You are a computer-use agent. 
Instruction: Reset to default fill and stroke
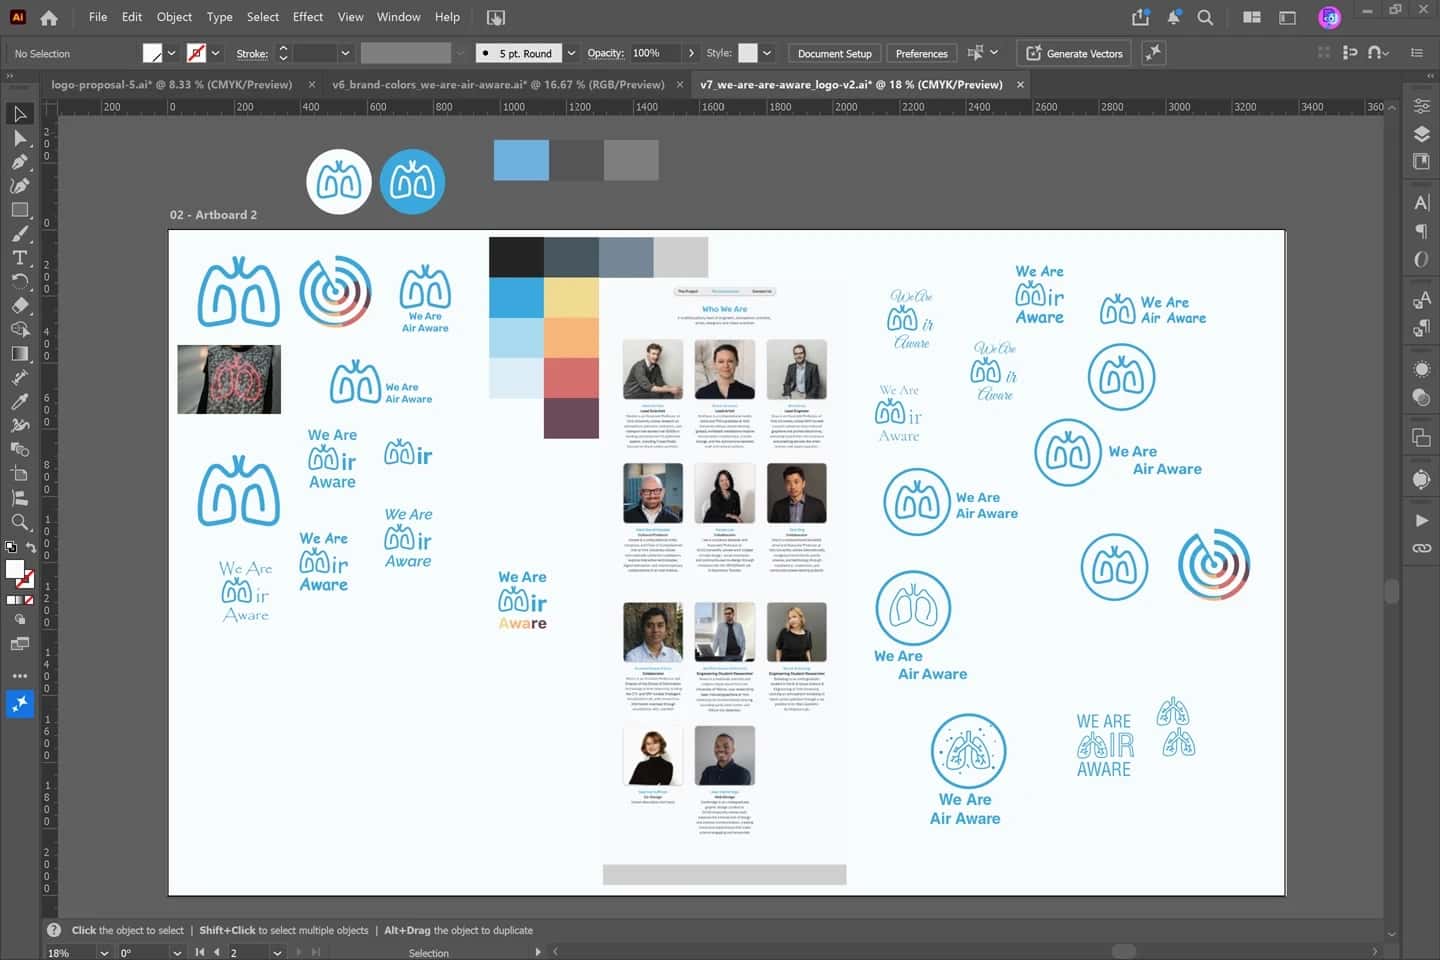point(11,548)
